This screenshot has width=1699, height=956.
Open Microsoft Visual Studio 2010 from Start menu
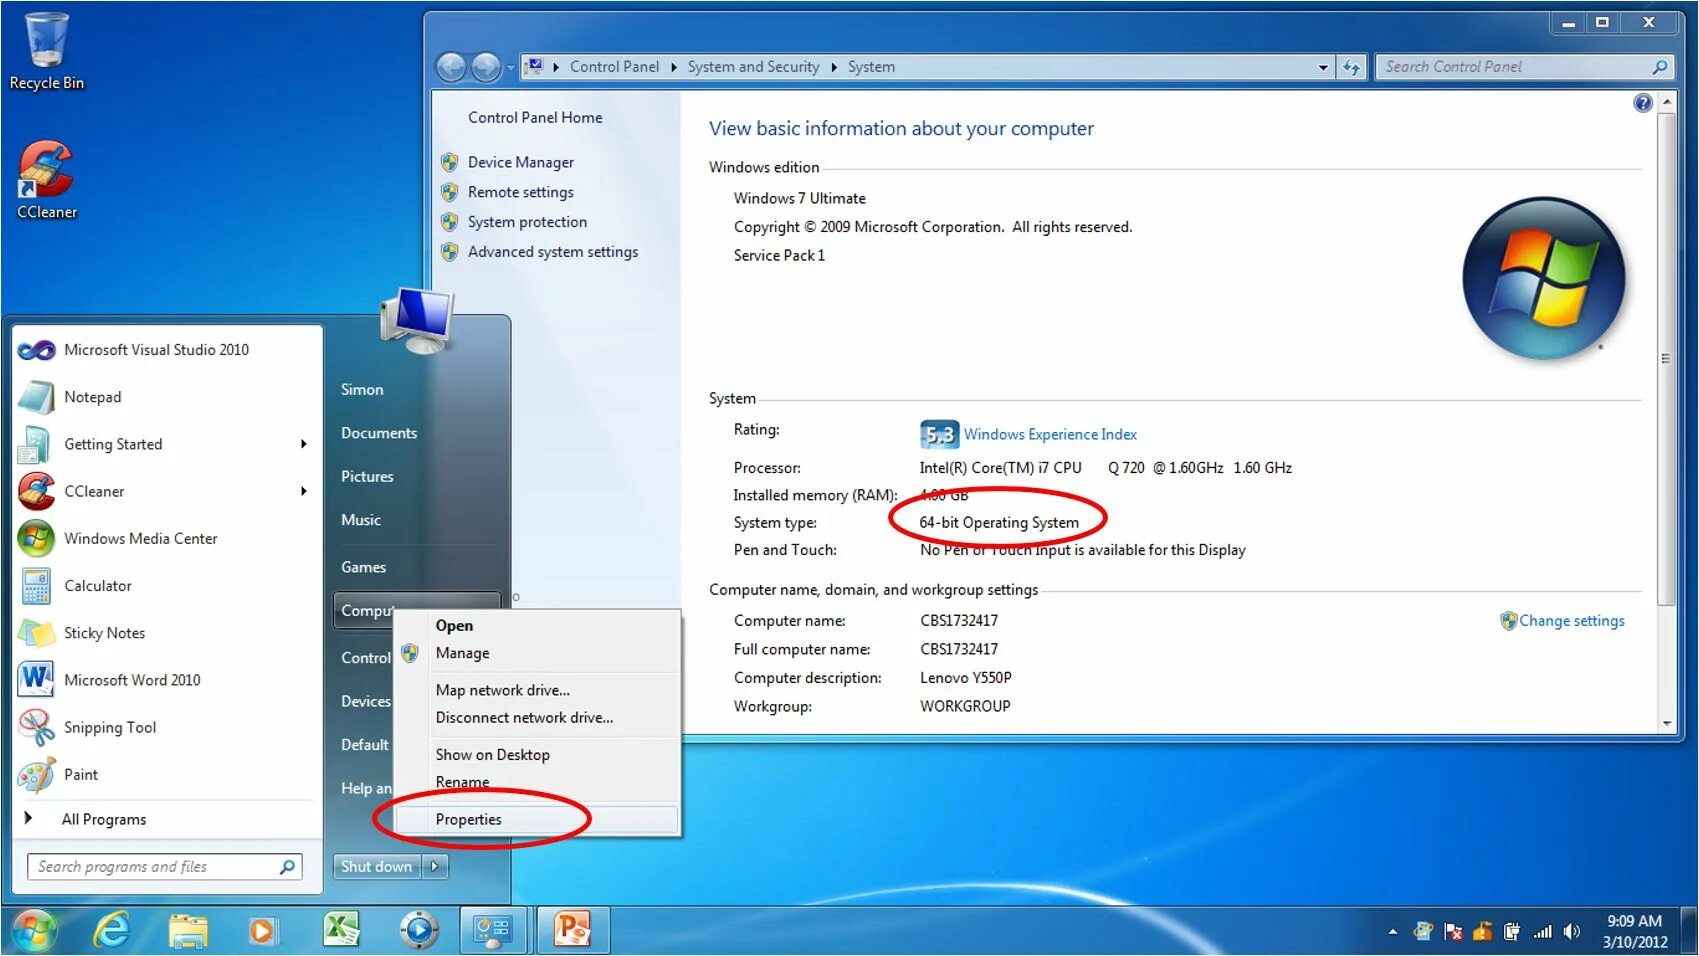coord(156,350)
